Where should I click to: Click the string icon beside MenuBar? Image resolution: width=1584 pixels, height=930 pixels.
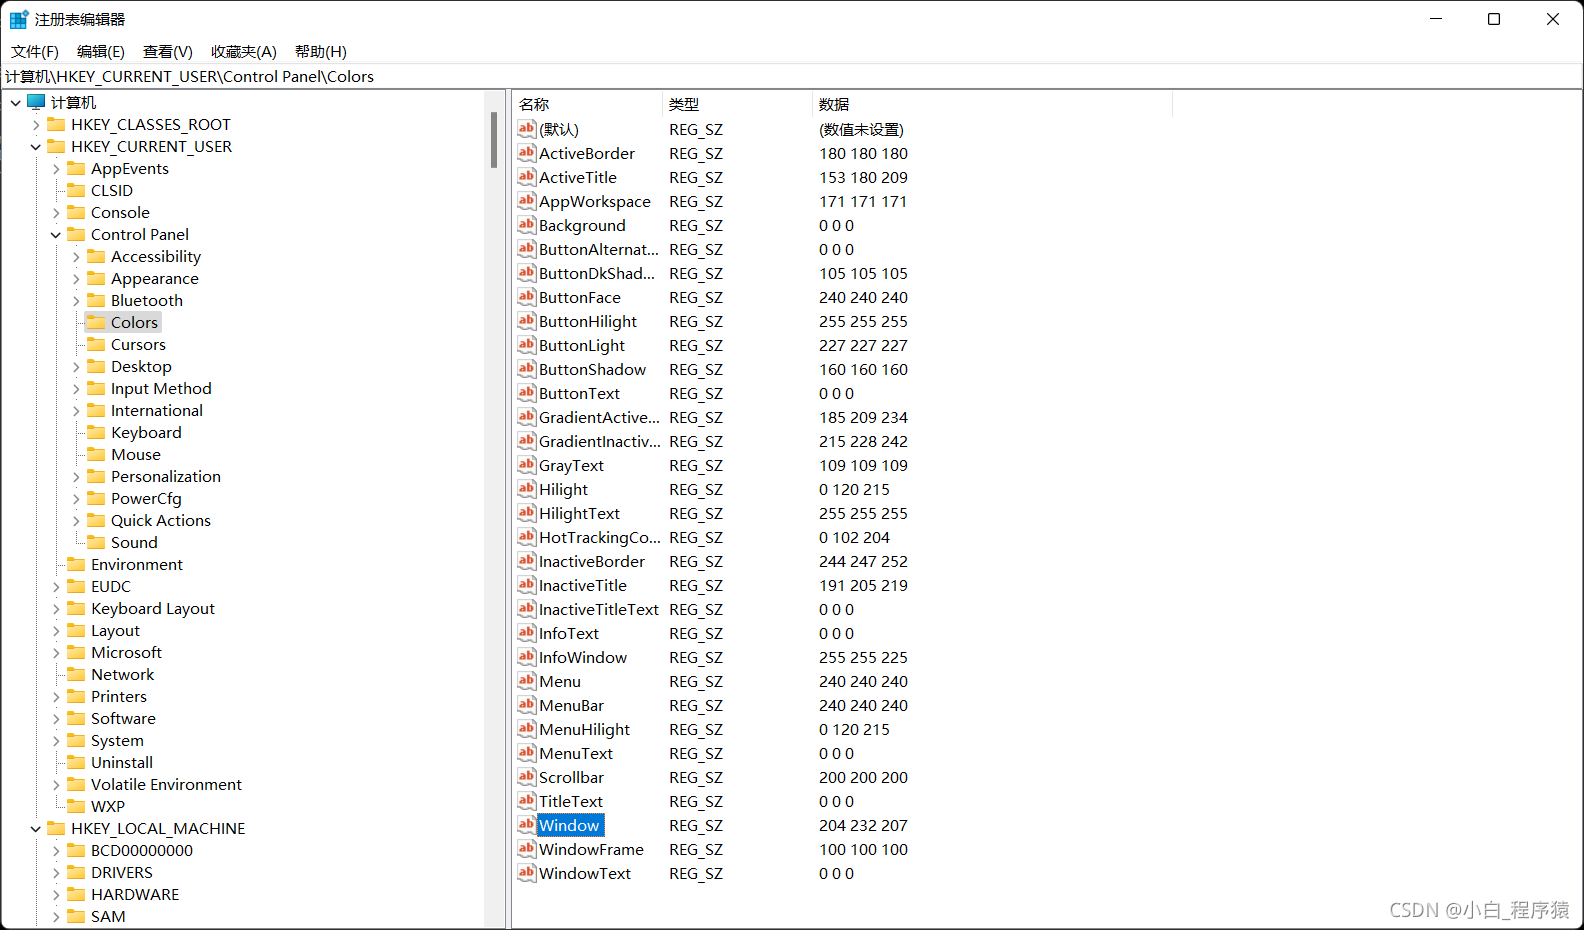[527, 705]
